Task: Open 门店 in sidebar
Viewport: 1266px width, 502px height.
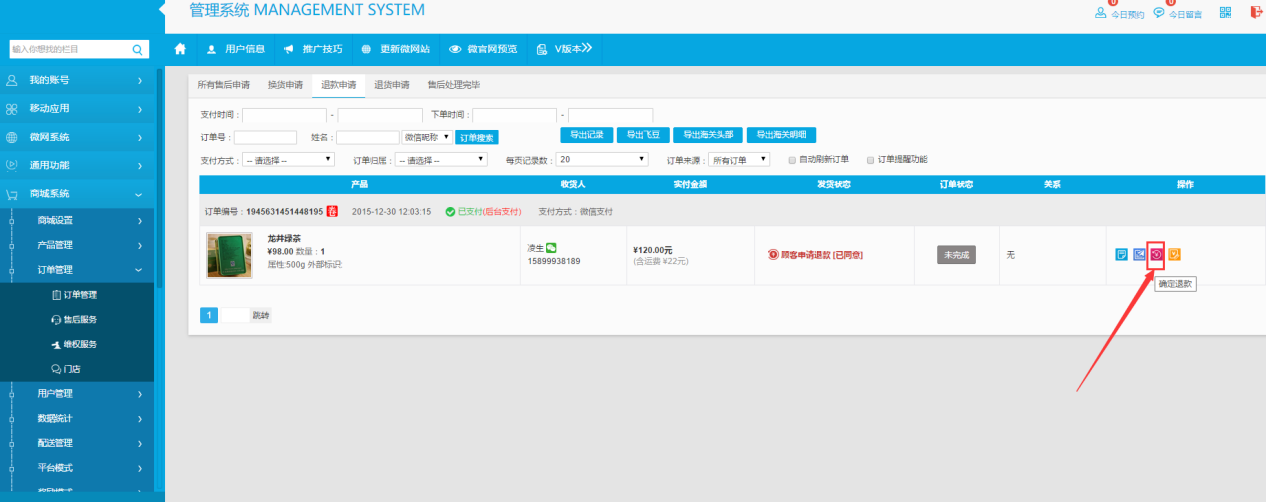Action: pos(73,369)
